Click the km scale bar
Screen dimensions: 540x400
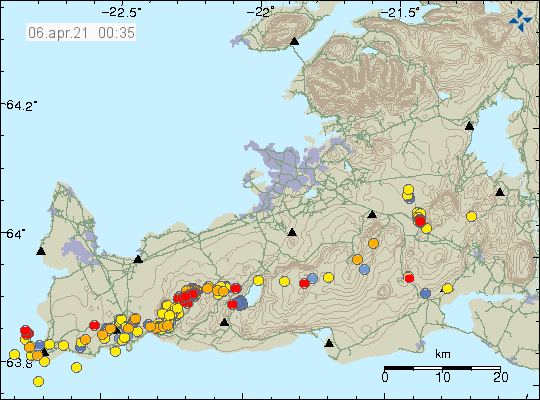click(x=443, y=368)
